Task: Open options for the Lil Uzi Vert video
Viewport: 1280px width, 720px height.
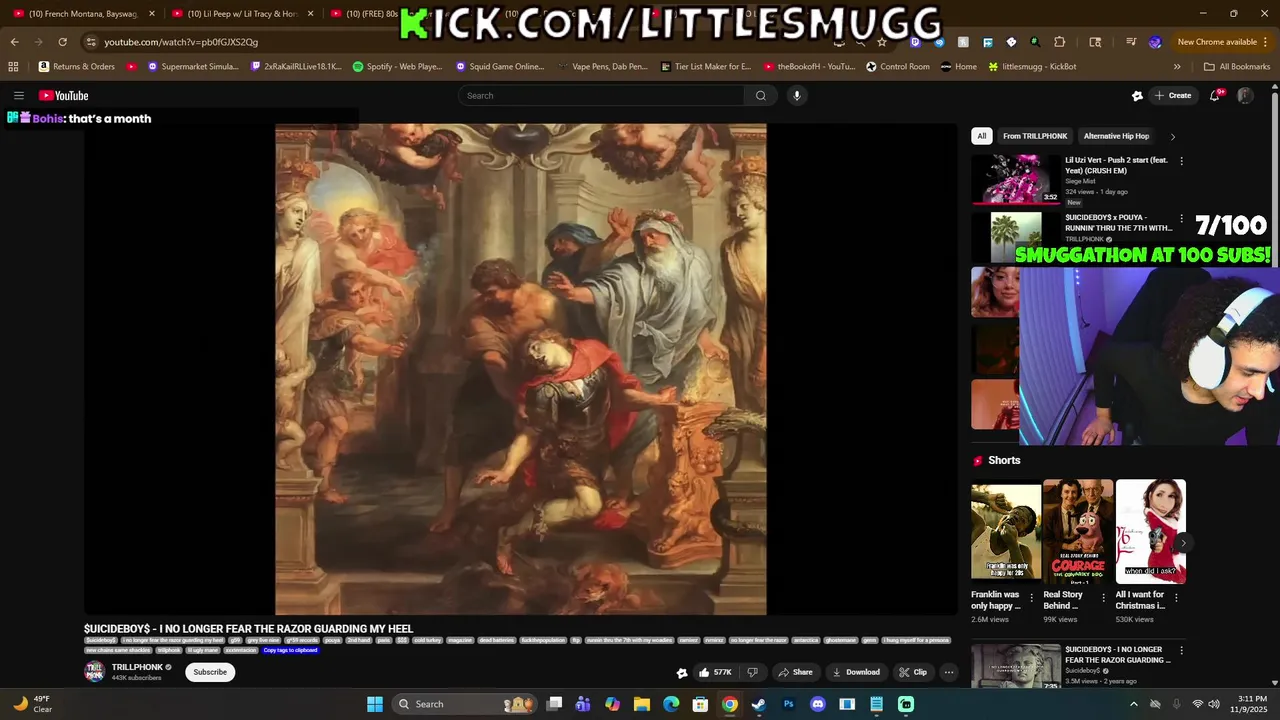Action: click(x=1181, y=161)
